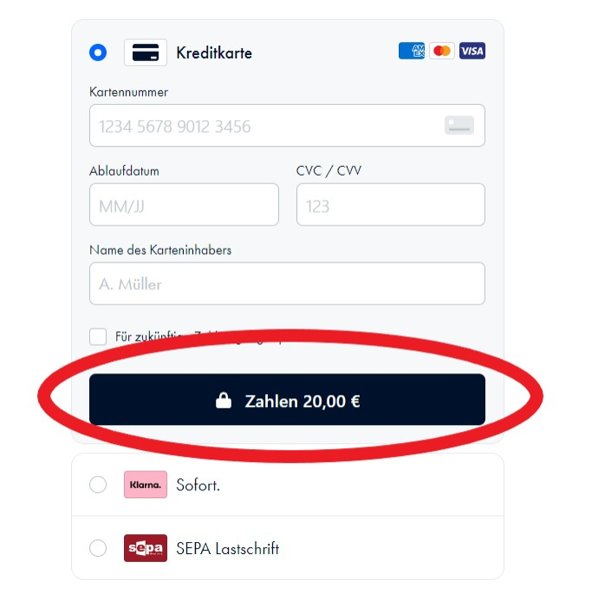Click the American Express logo
This screenshot has width=592, height=604.
coord(411,51)
